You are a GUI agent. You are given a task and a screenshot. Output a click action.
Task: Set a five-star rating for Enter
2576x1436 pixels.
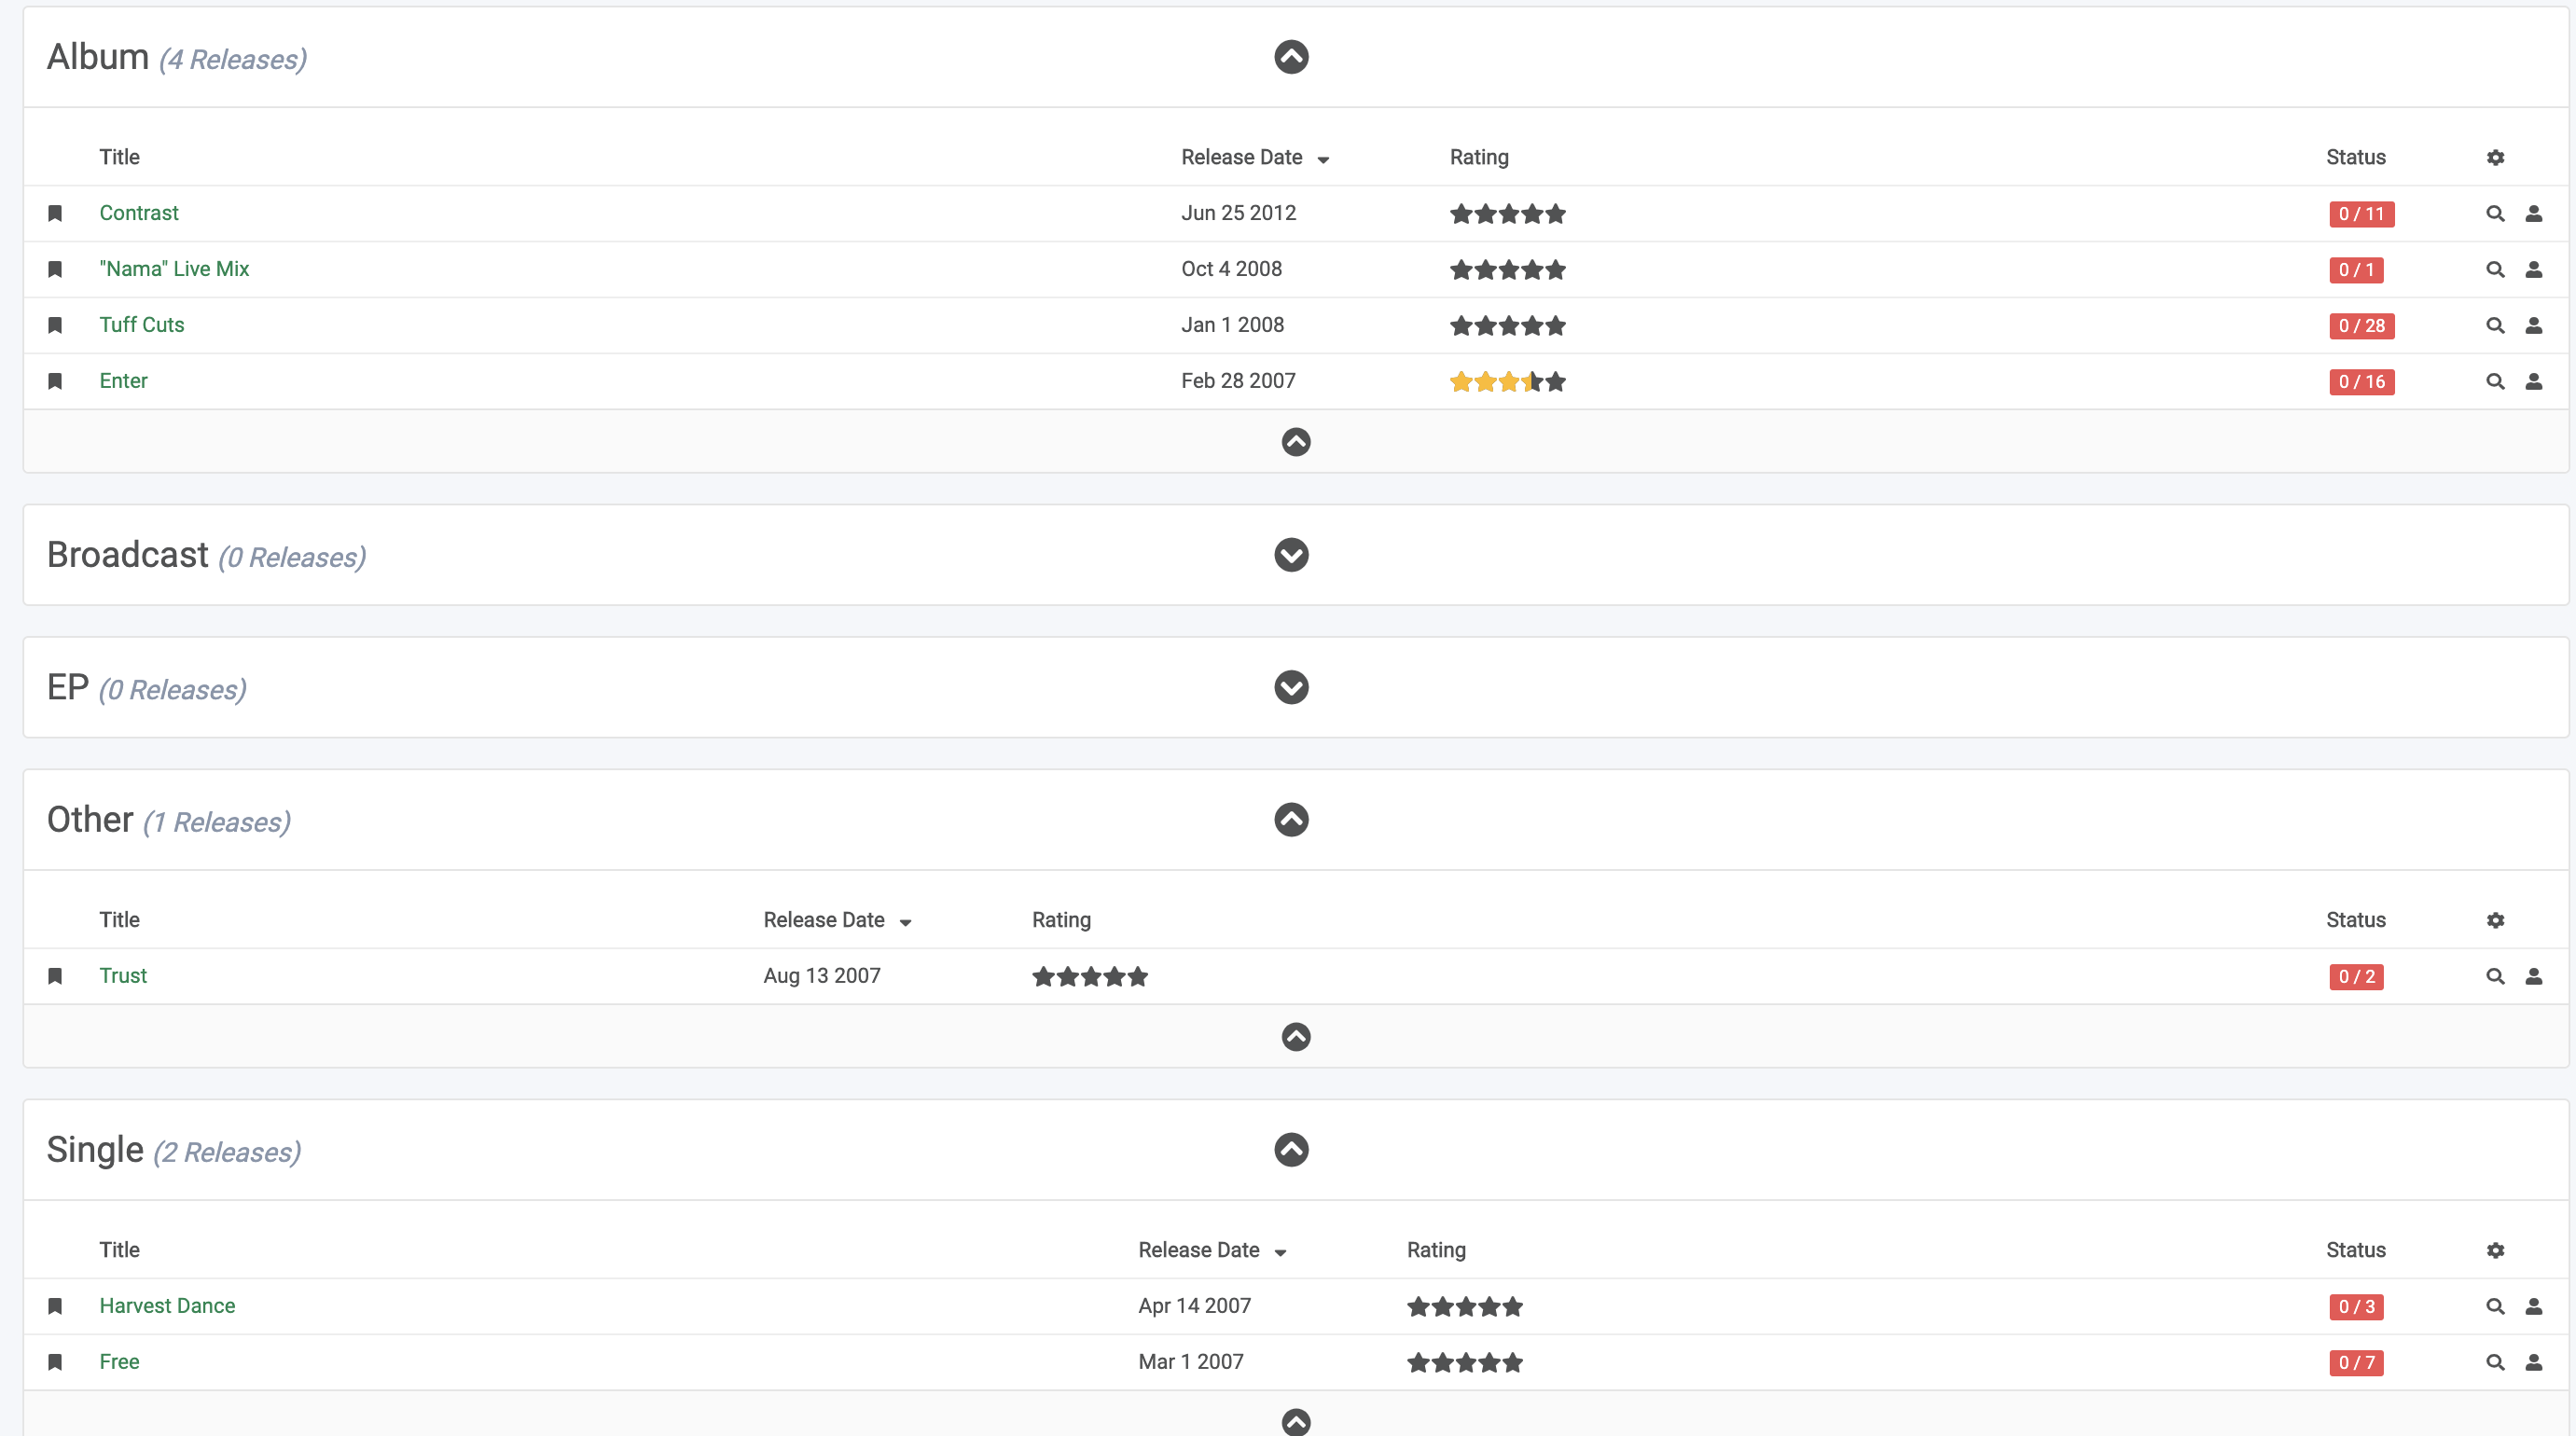[1556, 381]
